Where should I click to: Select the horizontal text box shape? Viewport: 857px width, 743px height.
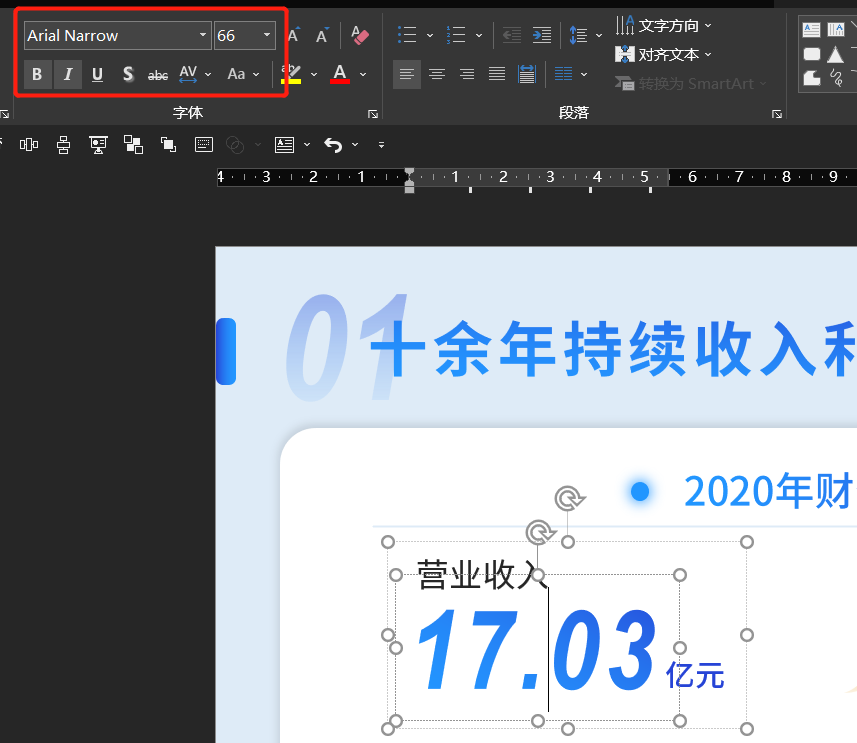811,30
